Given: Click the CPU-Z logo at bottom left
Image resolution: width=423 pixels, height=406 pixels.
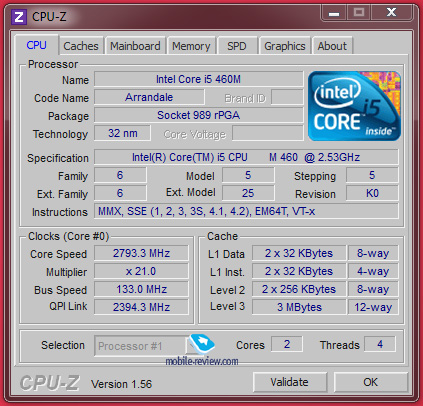Looking at the screenshot, I should (50, 383).
